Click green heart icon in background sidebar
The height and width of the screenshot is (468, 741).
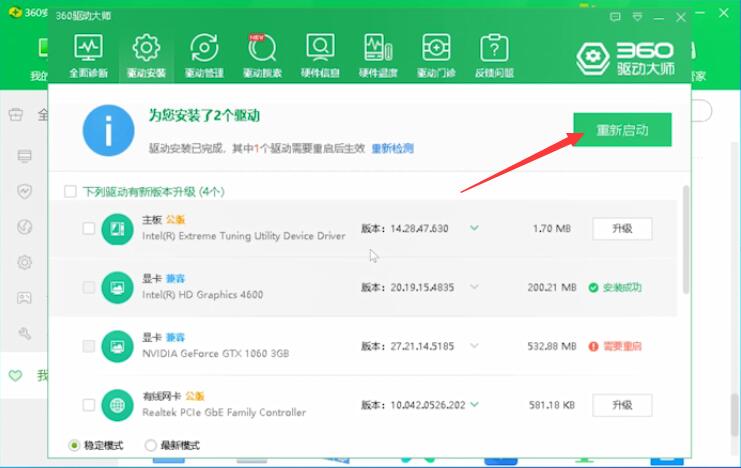pyautogui.click(x=16, y=376)
